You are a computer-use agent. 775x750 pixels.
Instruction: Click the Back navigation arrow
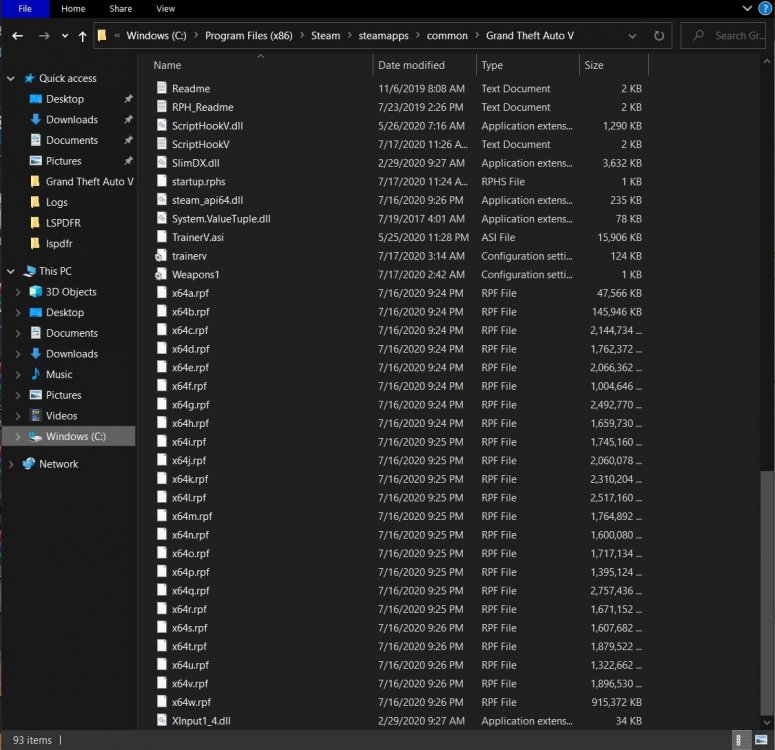tap(17, 36)
